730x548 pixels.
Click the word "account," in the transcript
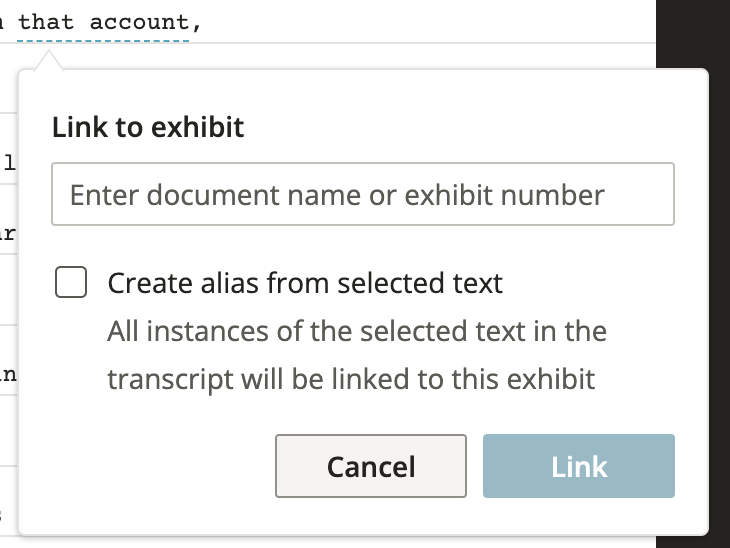pyautogui.click(x=146, y=21)
